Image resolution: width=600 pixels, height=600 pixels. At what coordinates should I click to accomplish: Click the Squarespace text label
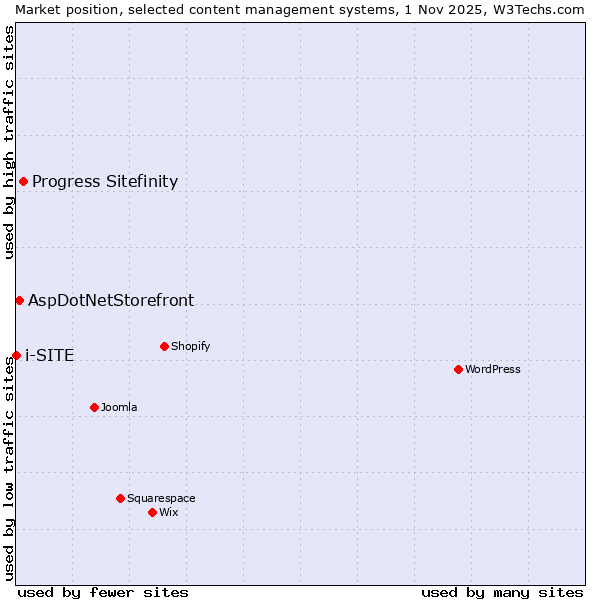coord(161,498)
